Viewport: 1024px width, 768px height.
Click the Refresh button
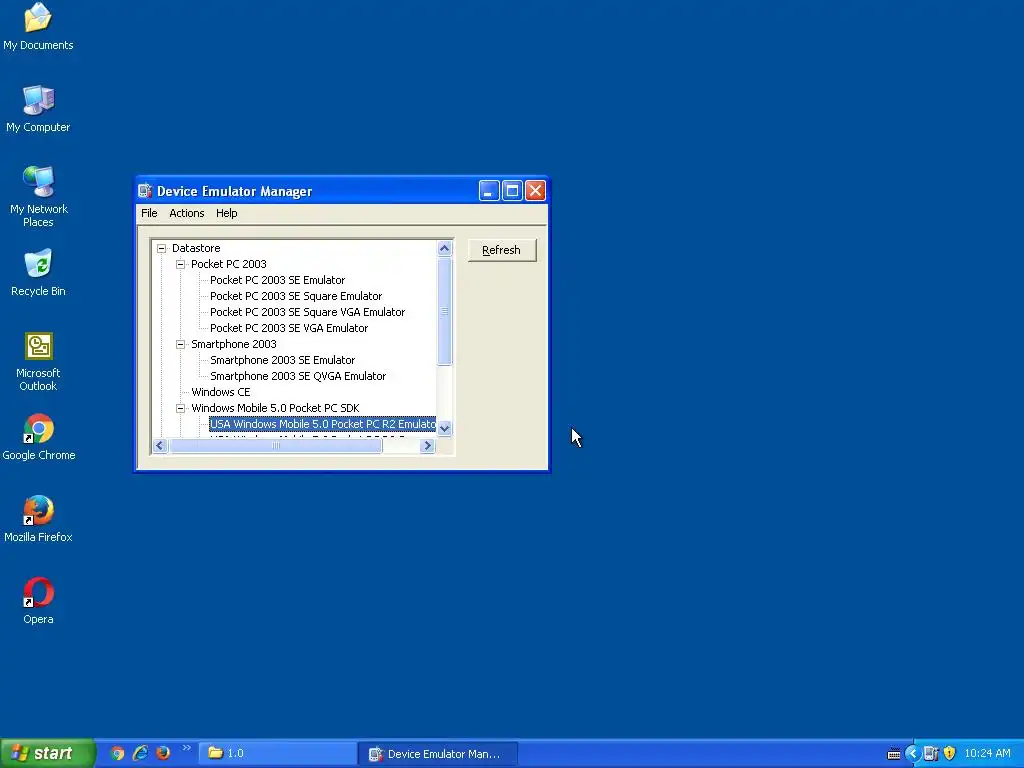pos(502,250)
